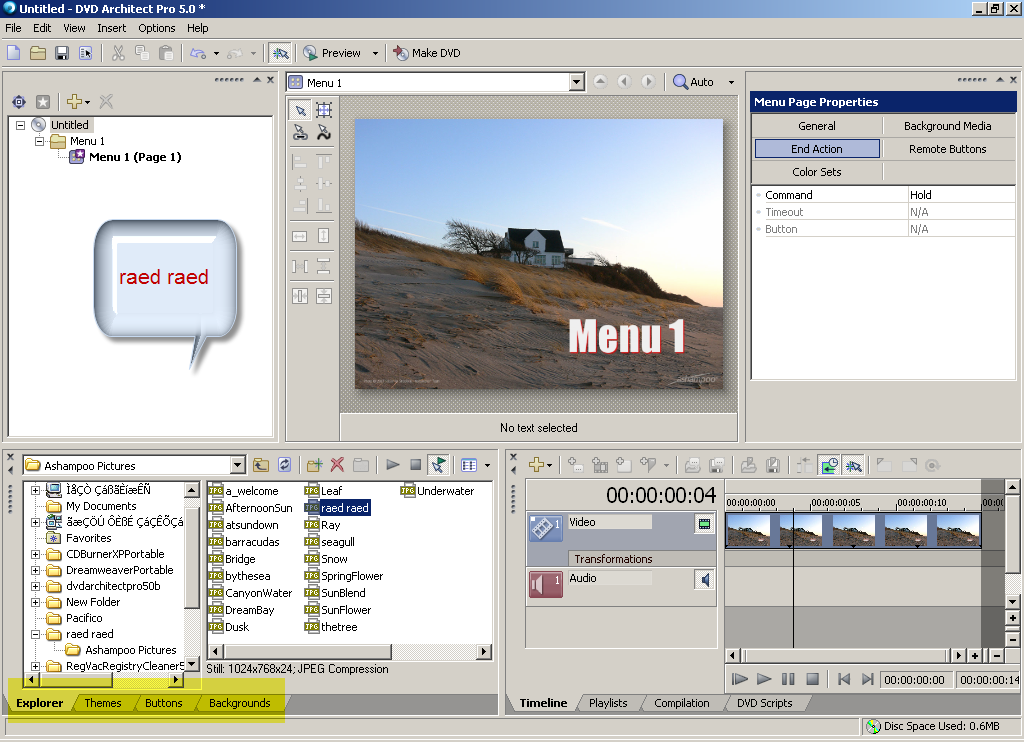Click the blue target icon above the project tree
Image resolution: width=1024 pixels, height=742 pixels.
pyautogui.click(x=19, y=102)
